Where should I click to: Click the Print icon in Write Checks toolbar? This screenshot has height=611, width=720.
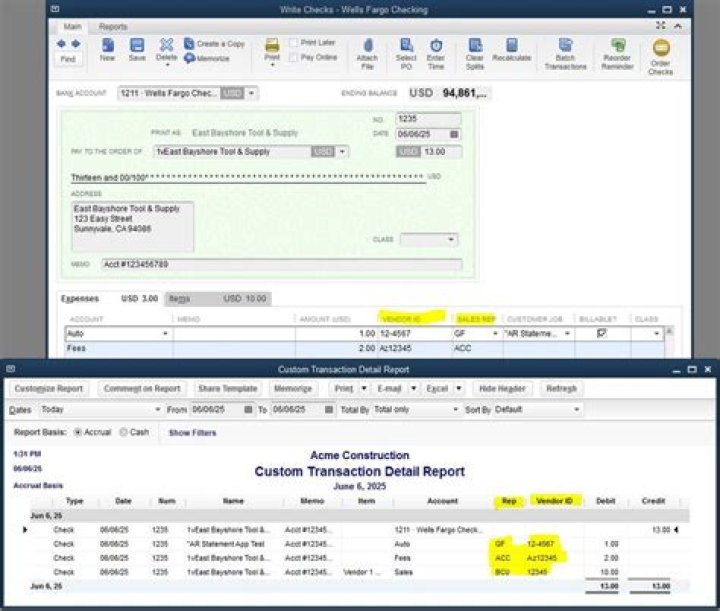coord(272,50)
